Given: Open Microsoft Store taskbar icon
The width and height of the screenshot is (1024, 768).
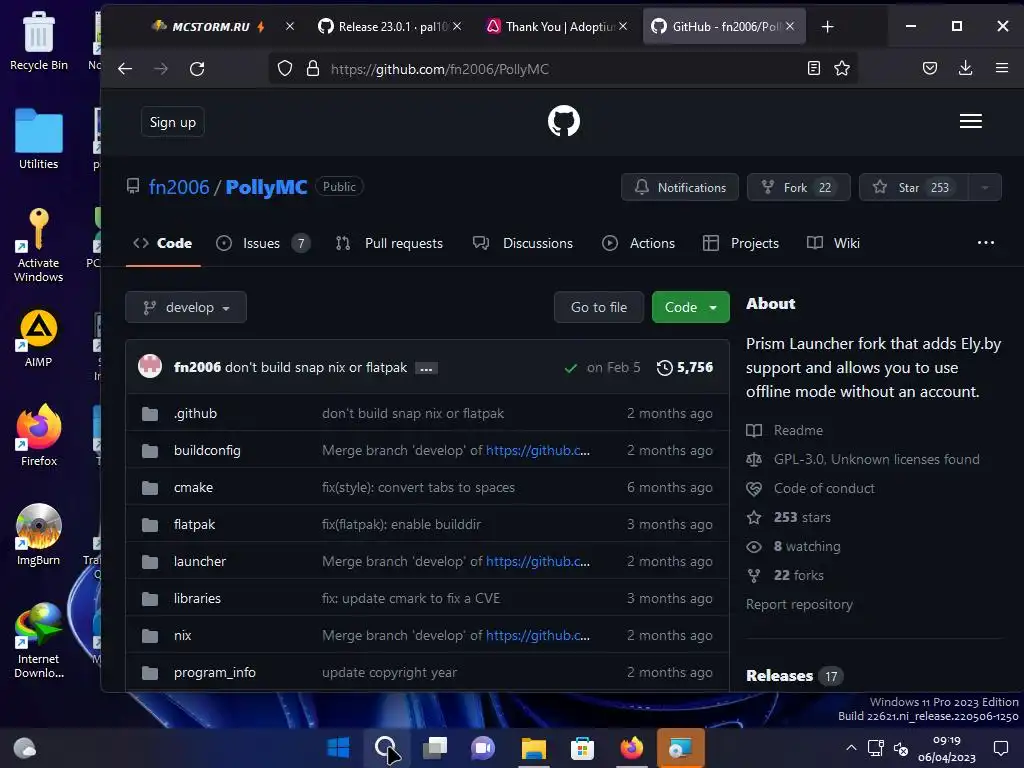Looking at the screenshot, I should coord(583,748).
